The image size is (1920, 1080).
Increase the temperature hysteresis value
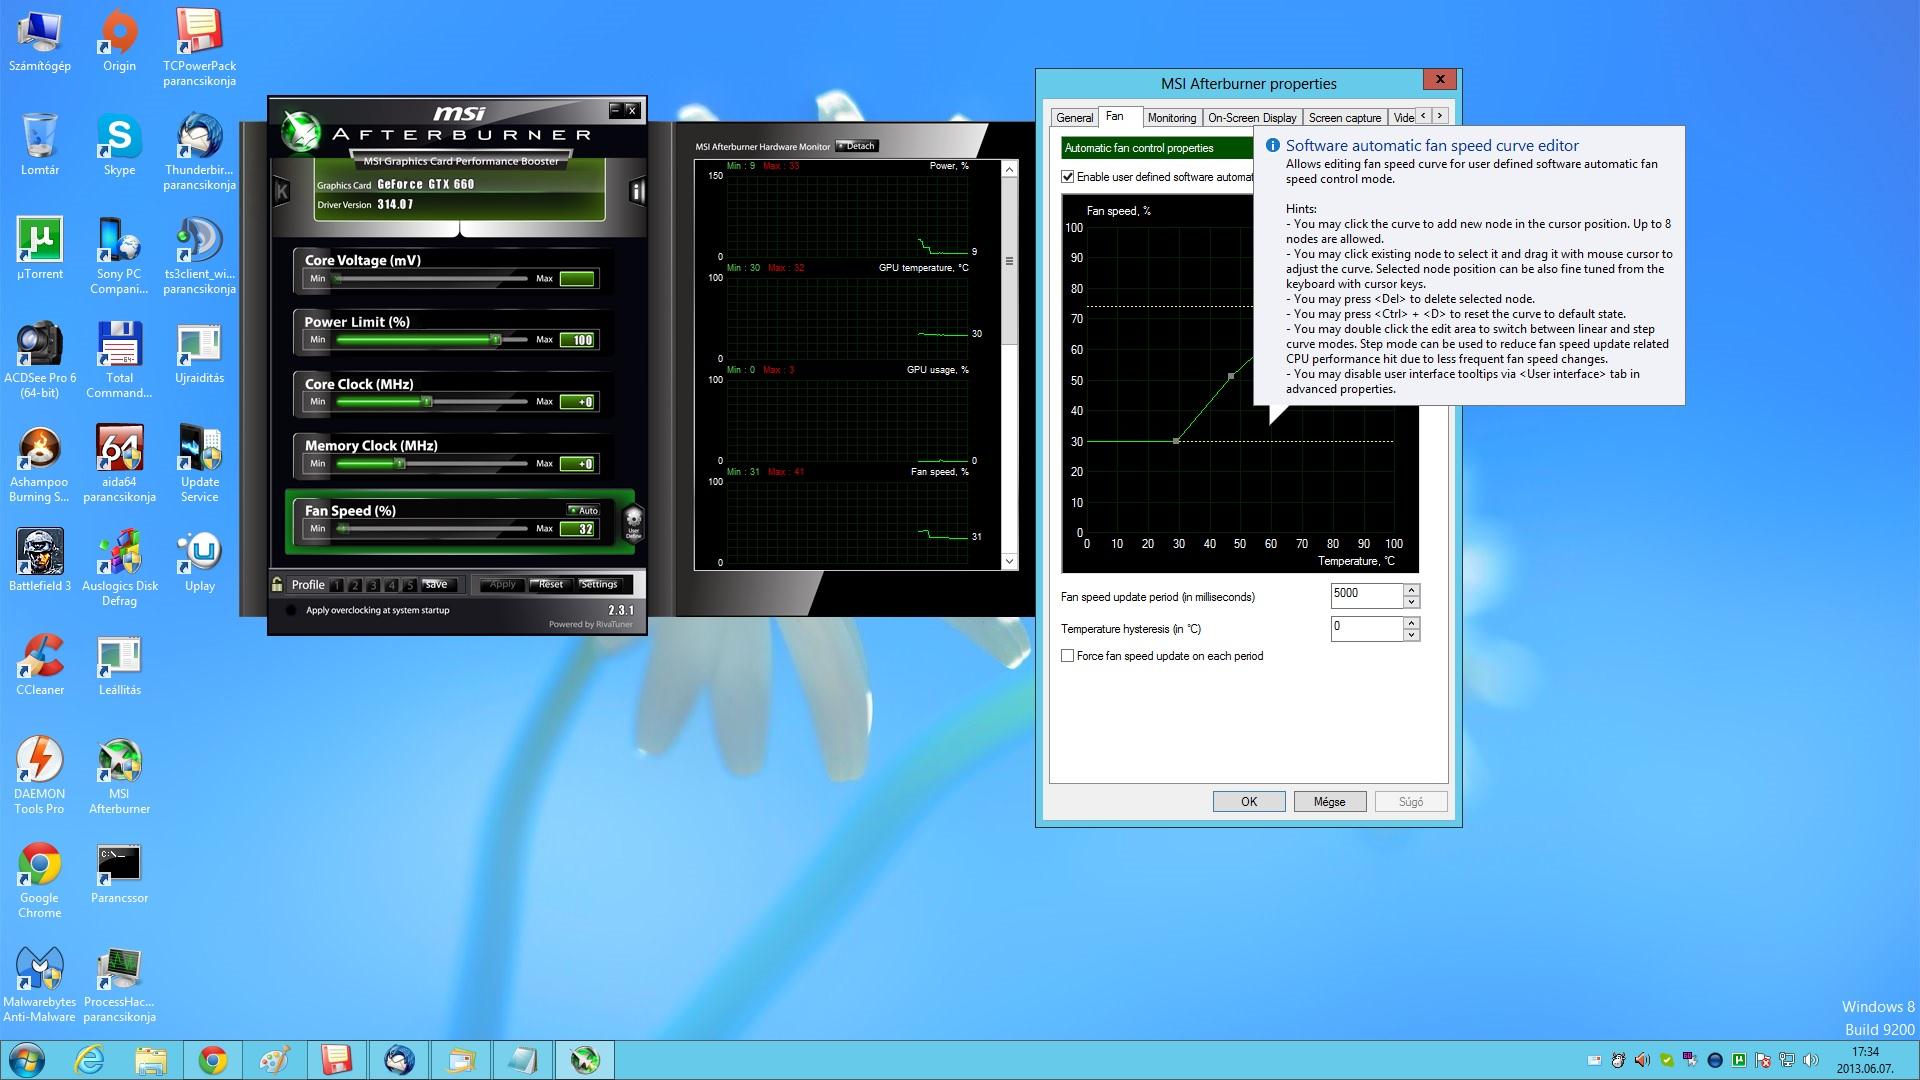coord(1411,622)
